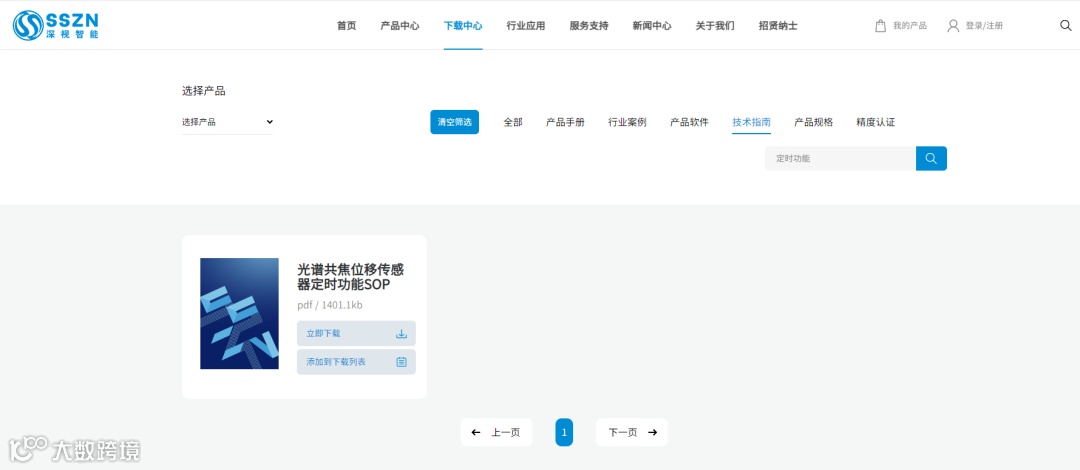Viewport: 1080px width, 470px height.
Task: Open 行业应用 menu
Action: pyautogui.click(x=526, y=25)
